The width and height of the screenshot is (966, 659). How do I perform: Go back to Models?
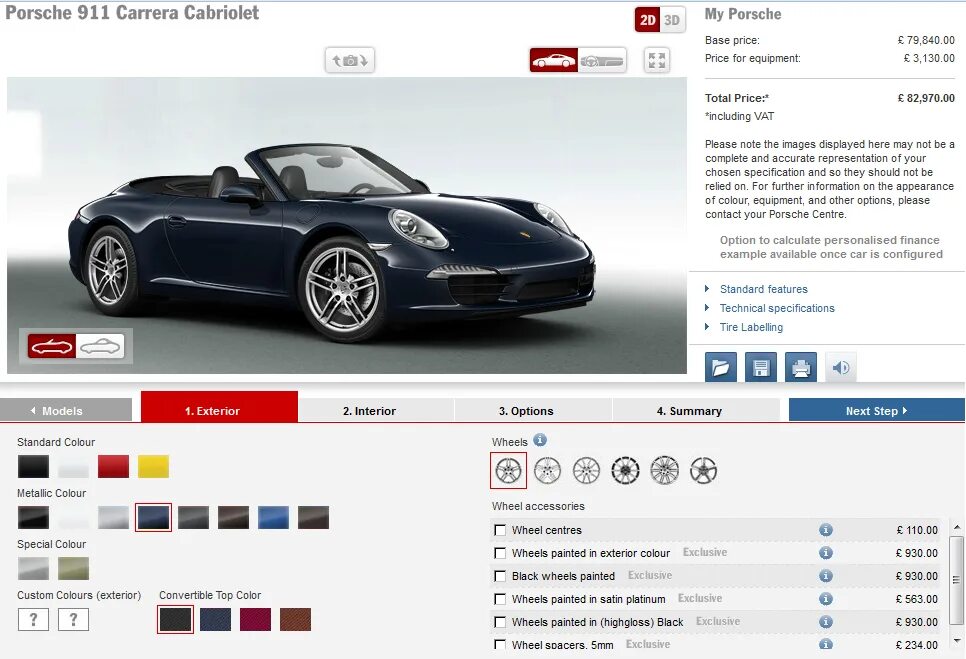click(x=66, y=410)
